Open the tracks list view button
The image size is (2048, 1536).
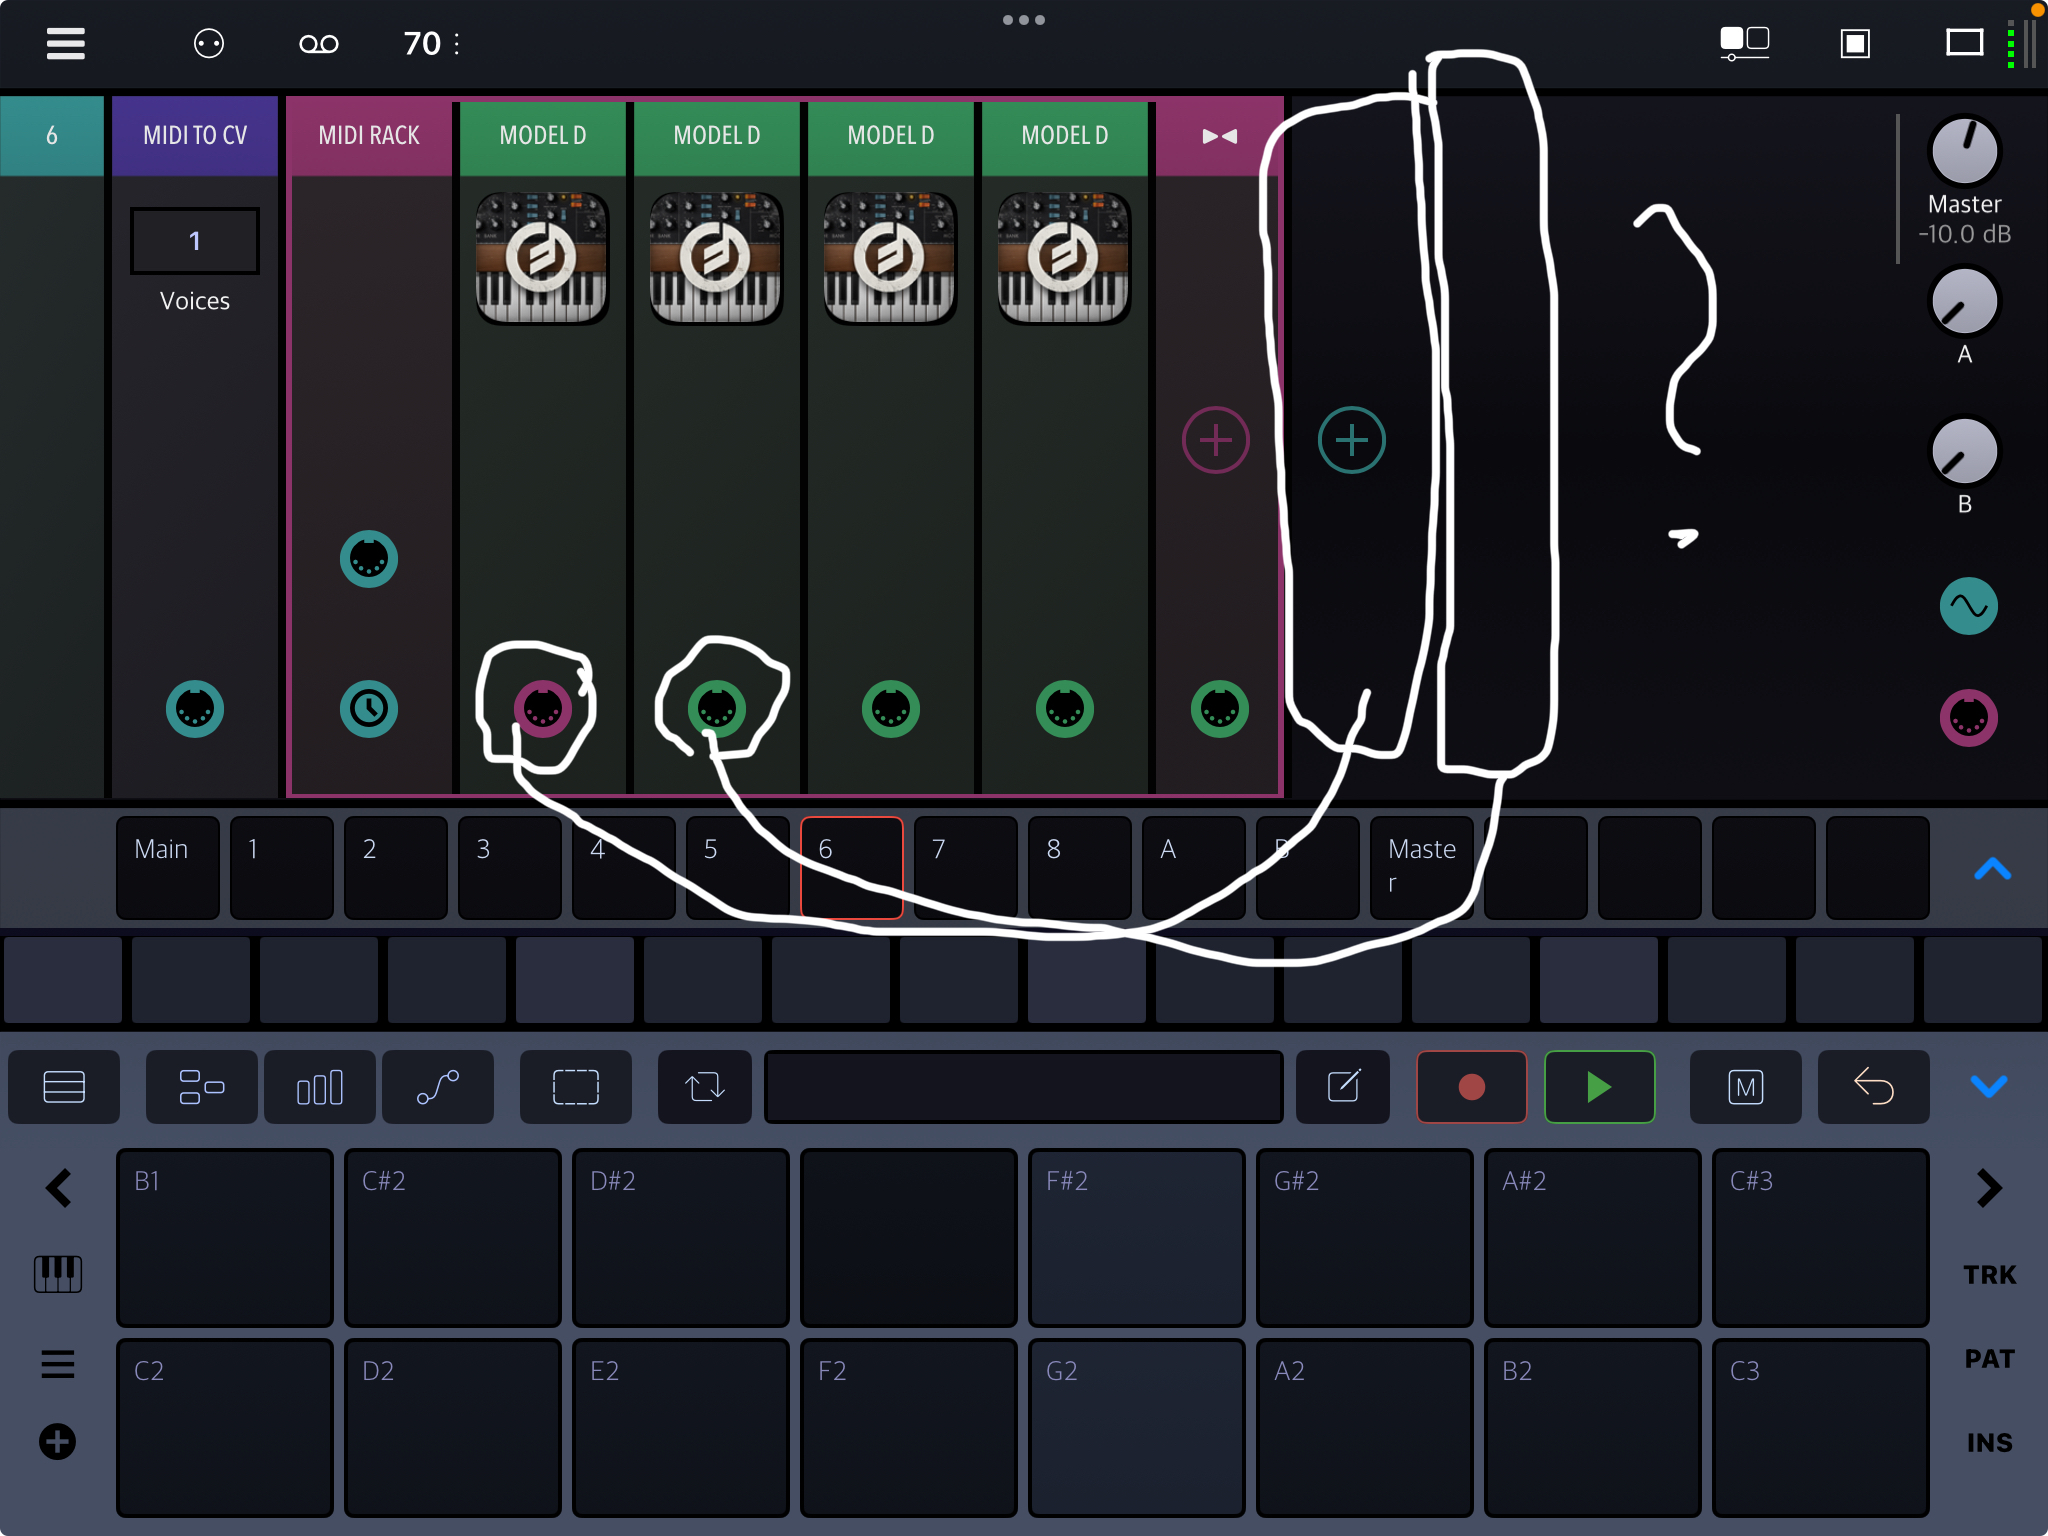(64, 1087)
